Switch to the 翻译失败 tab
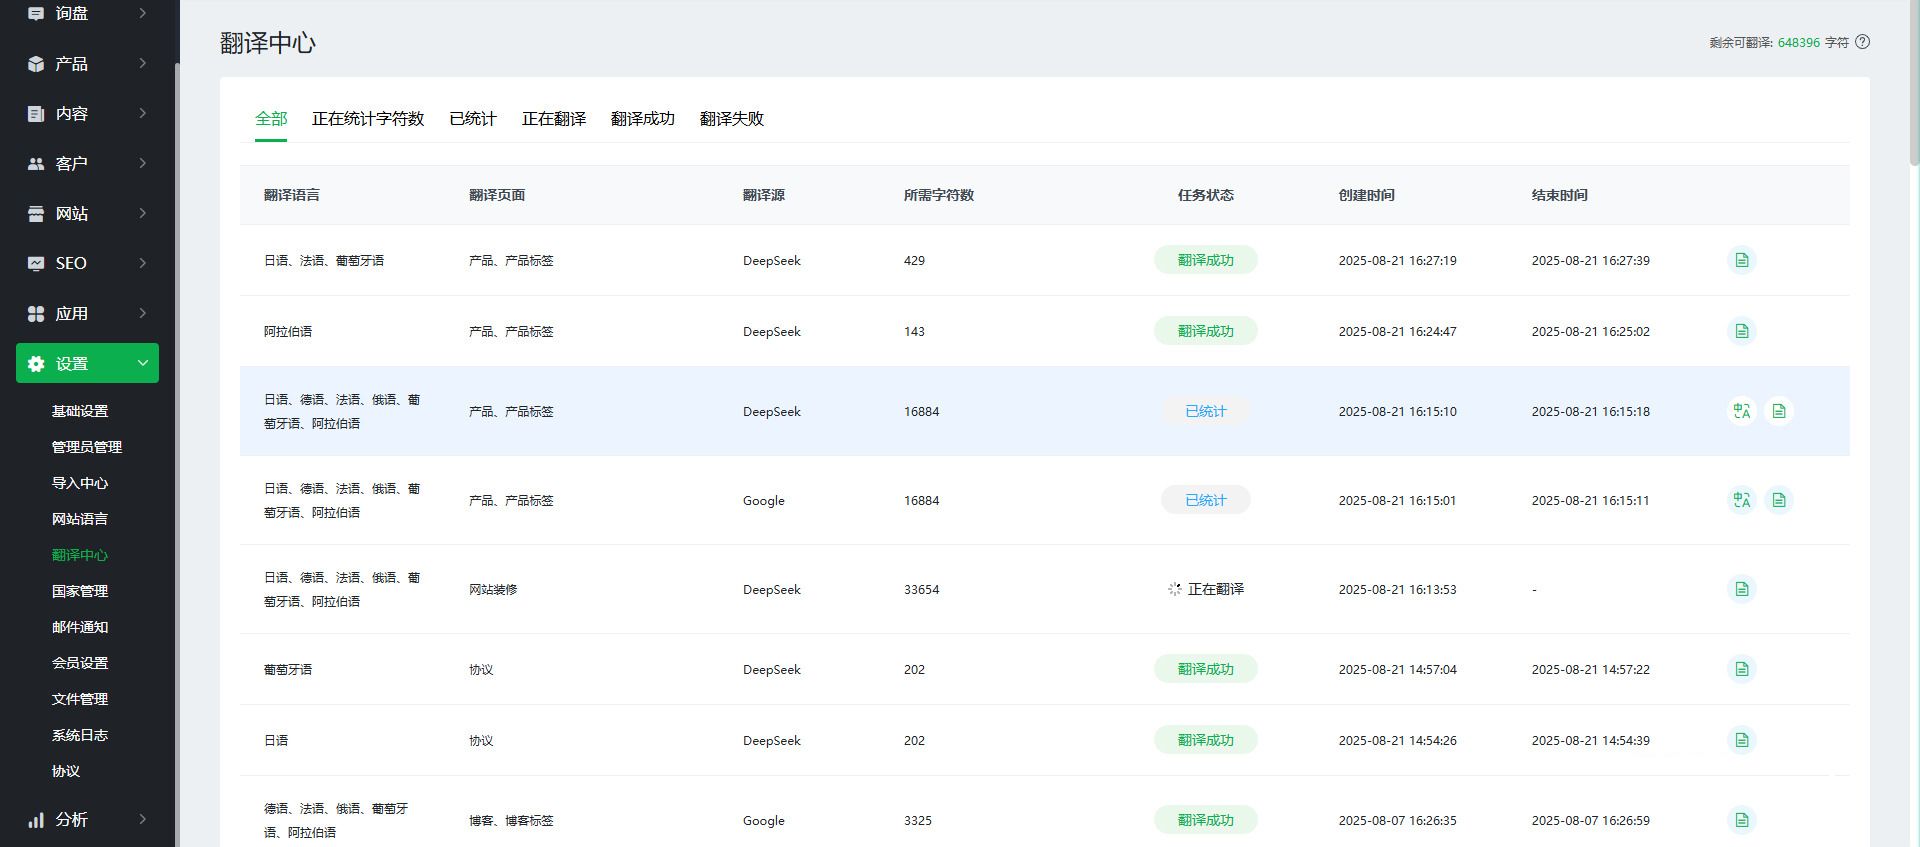1920x847 pixels. click(731, 119)
